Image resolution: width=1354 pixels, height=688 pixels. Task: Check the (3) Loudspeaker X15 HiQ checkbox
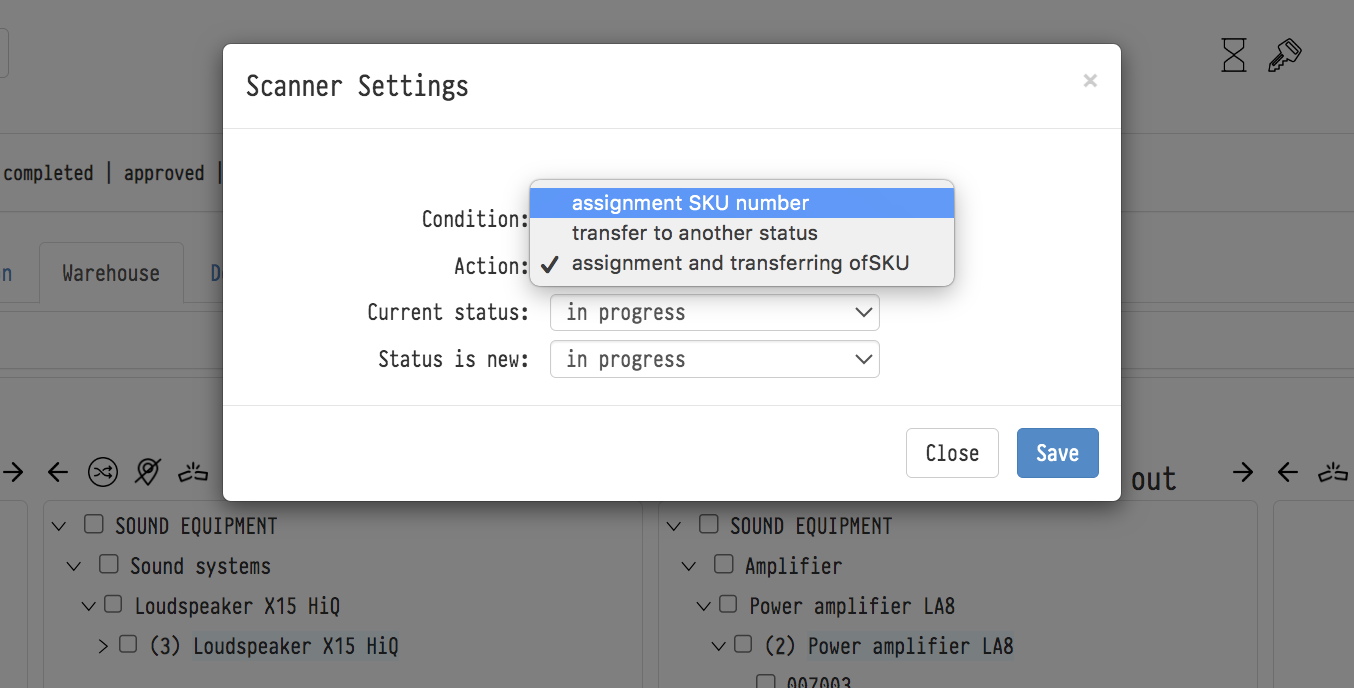coord(128,645)
